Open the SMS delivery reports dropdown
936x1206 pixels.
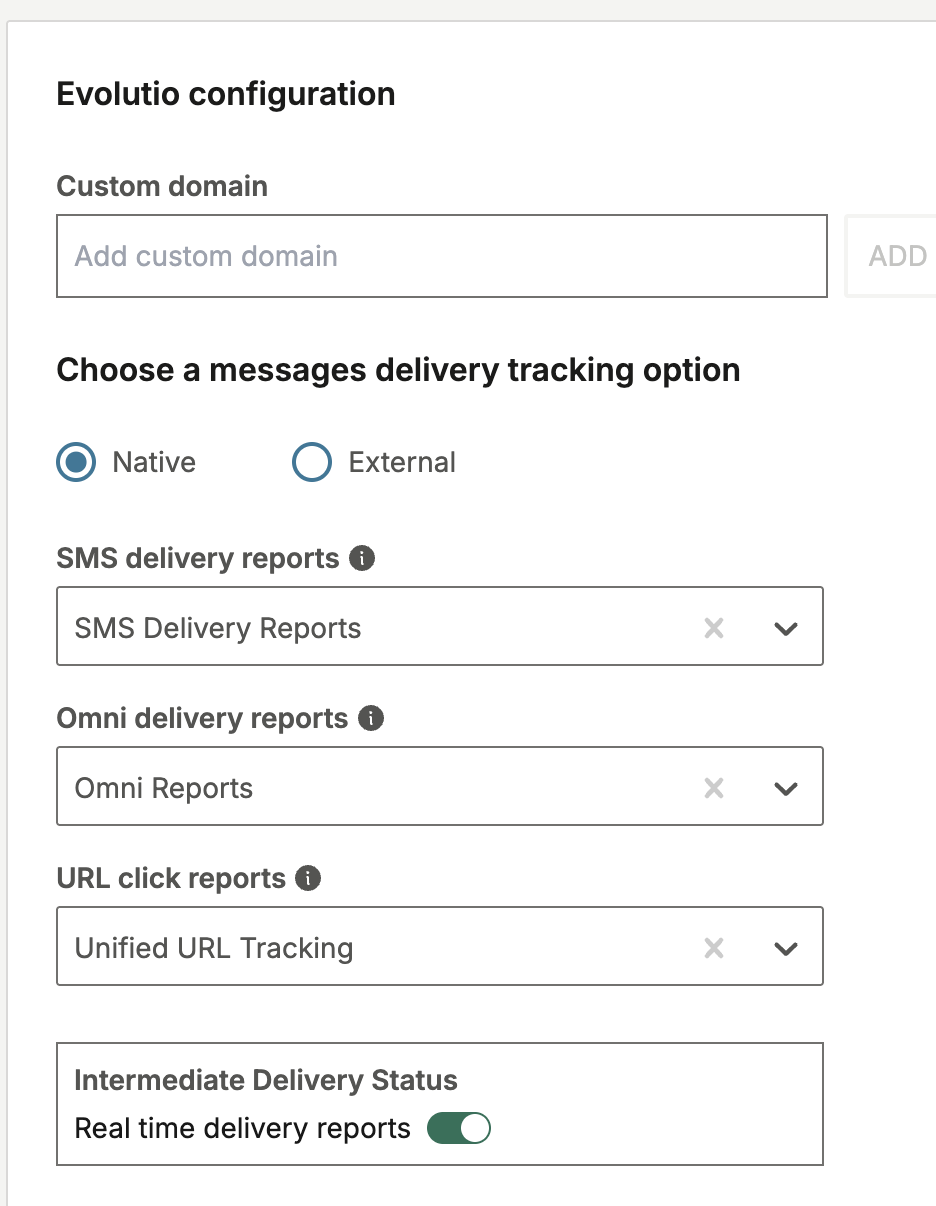pyautogui.click(x=786, y=626)
